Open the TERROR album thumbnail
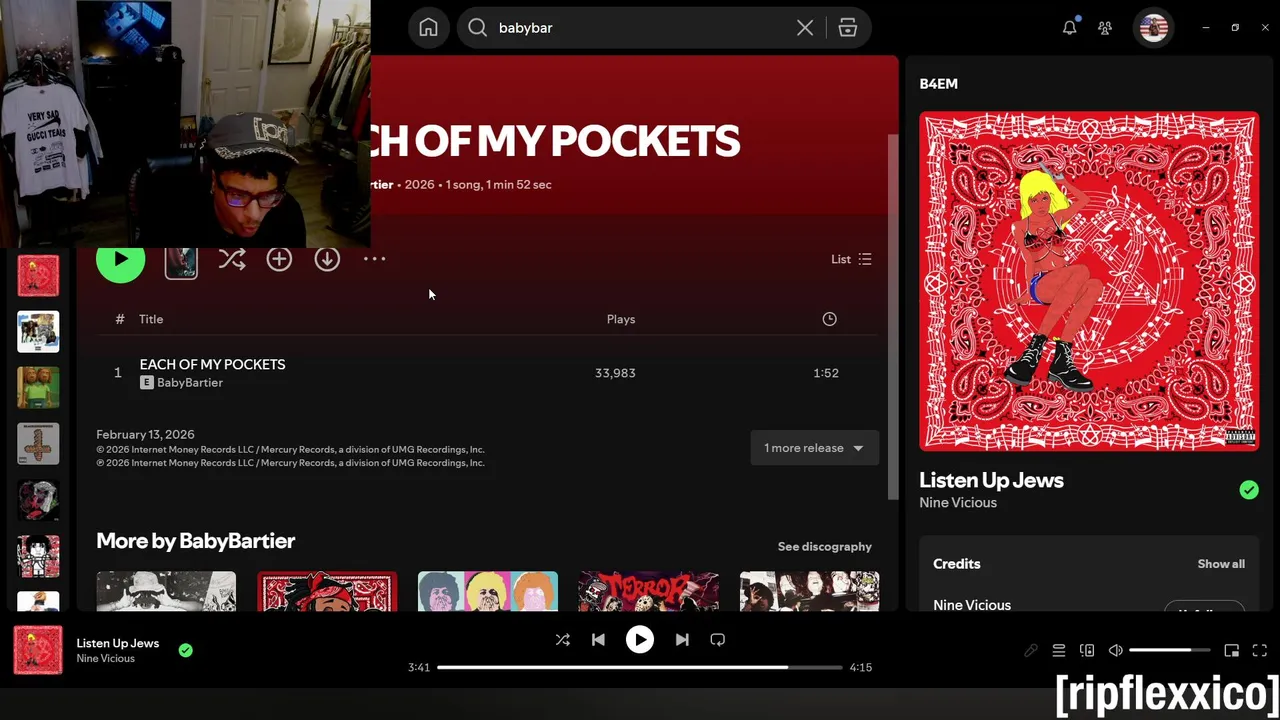The image size is (1280, 720). [648, 591]
